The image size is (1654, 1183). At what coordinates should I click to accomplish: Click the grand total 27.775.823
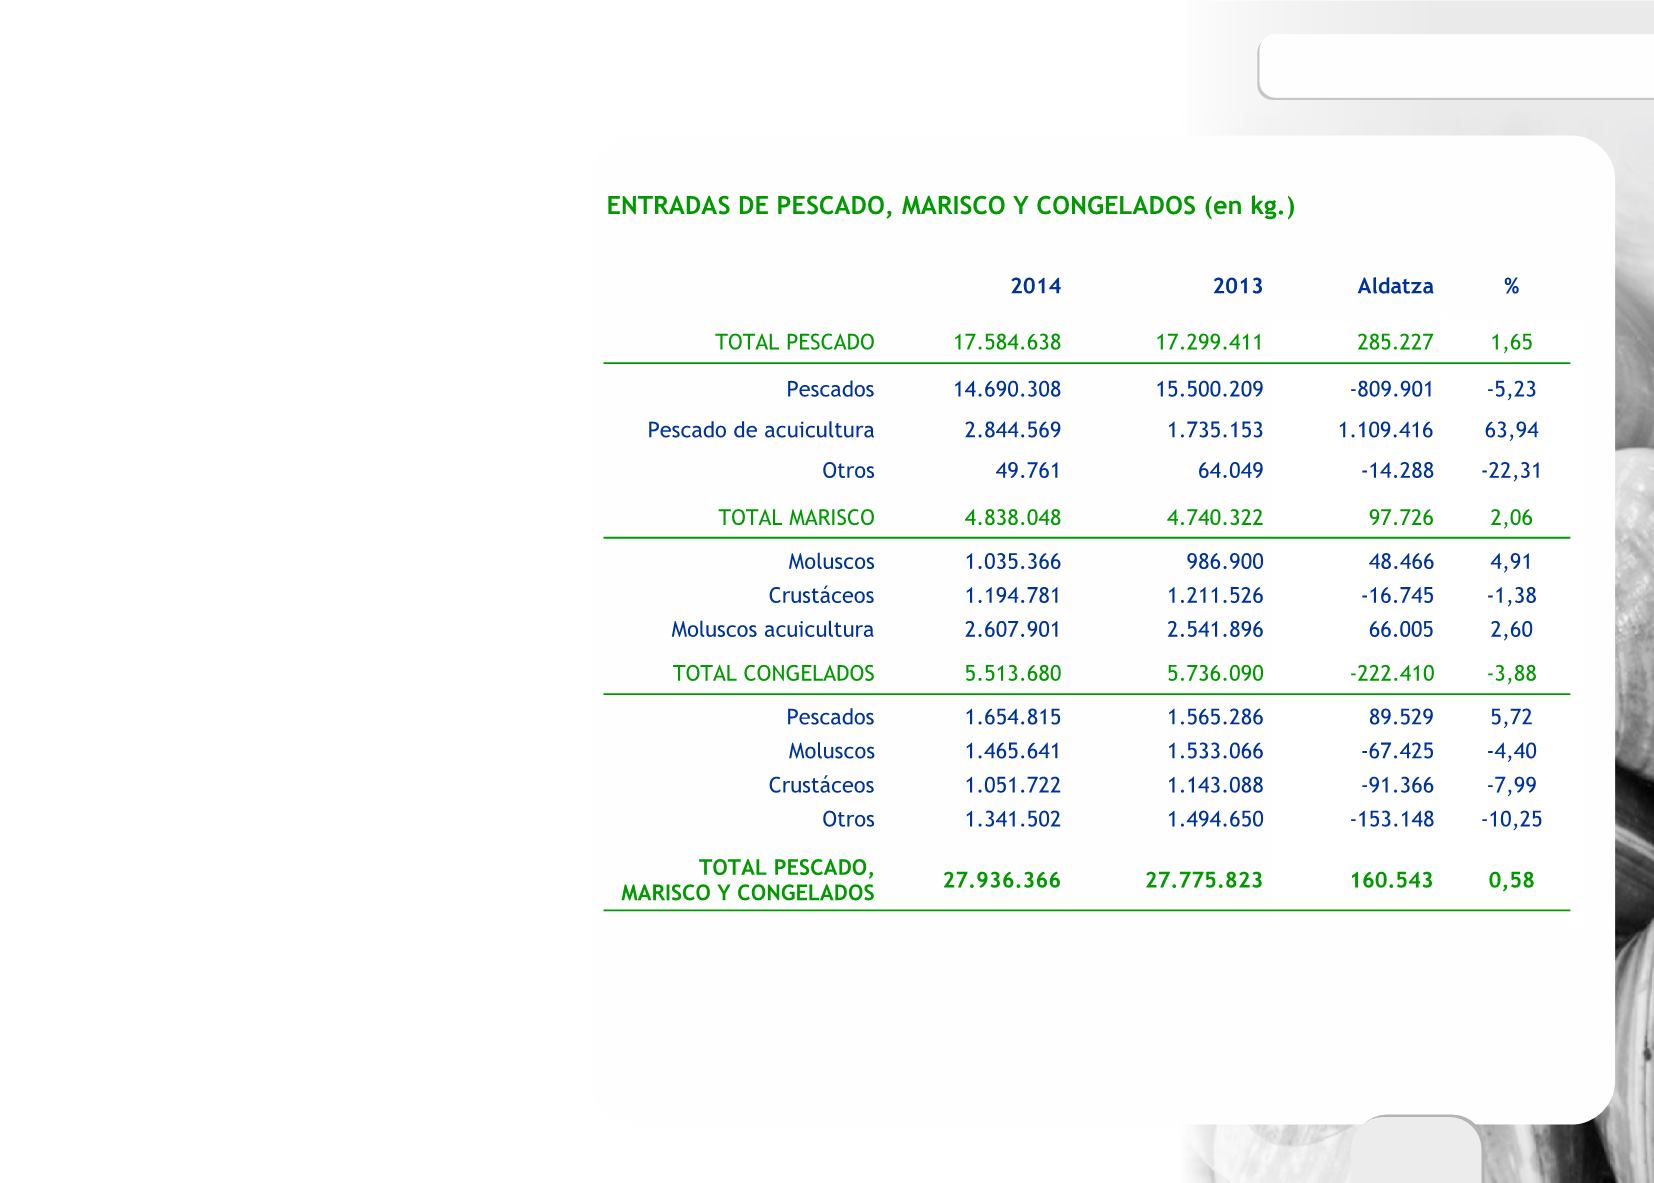click(x=1204, y=880)
